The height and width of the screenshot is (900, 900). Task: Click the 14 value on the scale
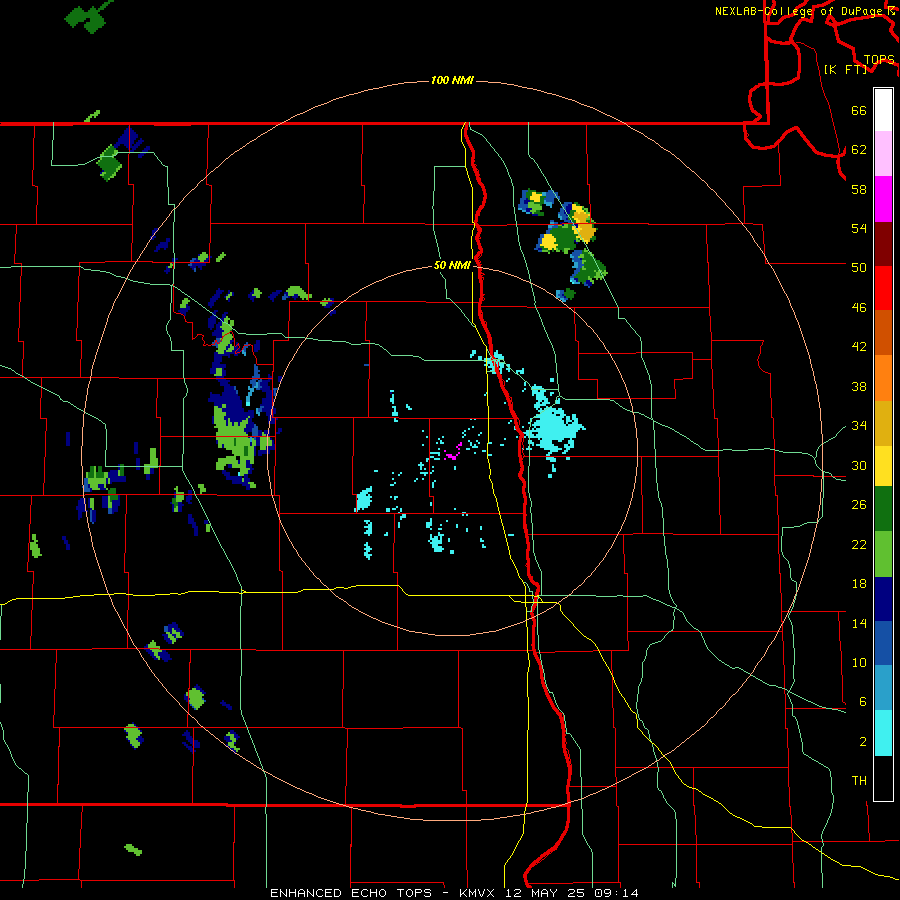(x=859, y=623)
